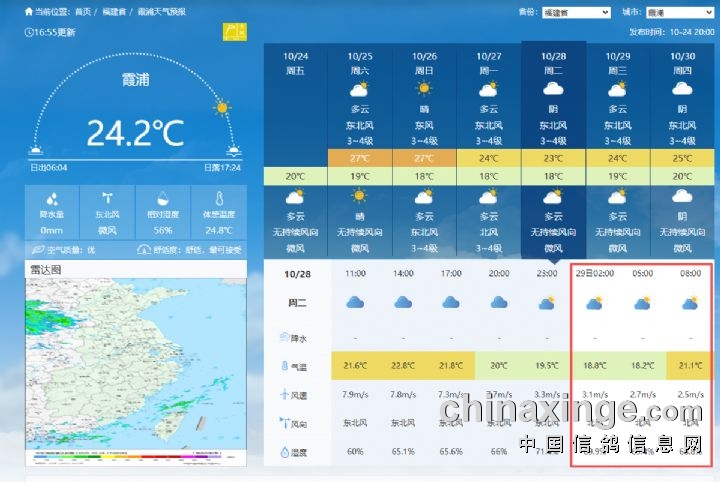
Task: Click the 降水量 raindrop icon
Action: (x=51, y=199)
